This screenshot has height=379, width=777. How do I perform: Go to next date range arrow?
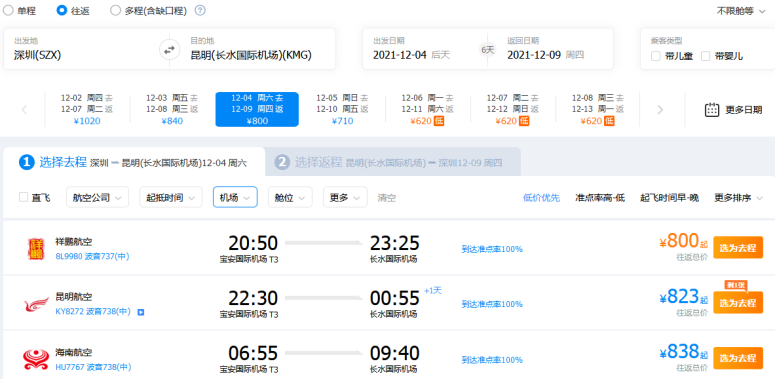pos(660,110)
